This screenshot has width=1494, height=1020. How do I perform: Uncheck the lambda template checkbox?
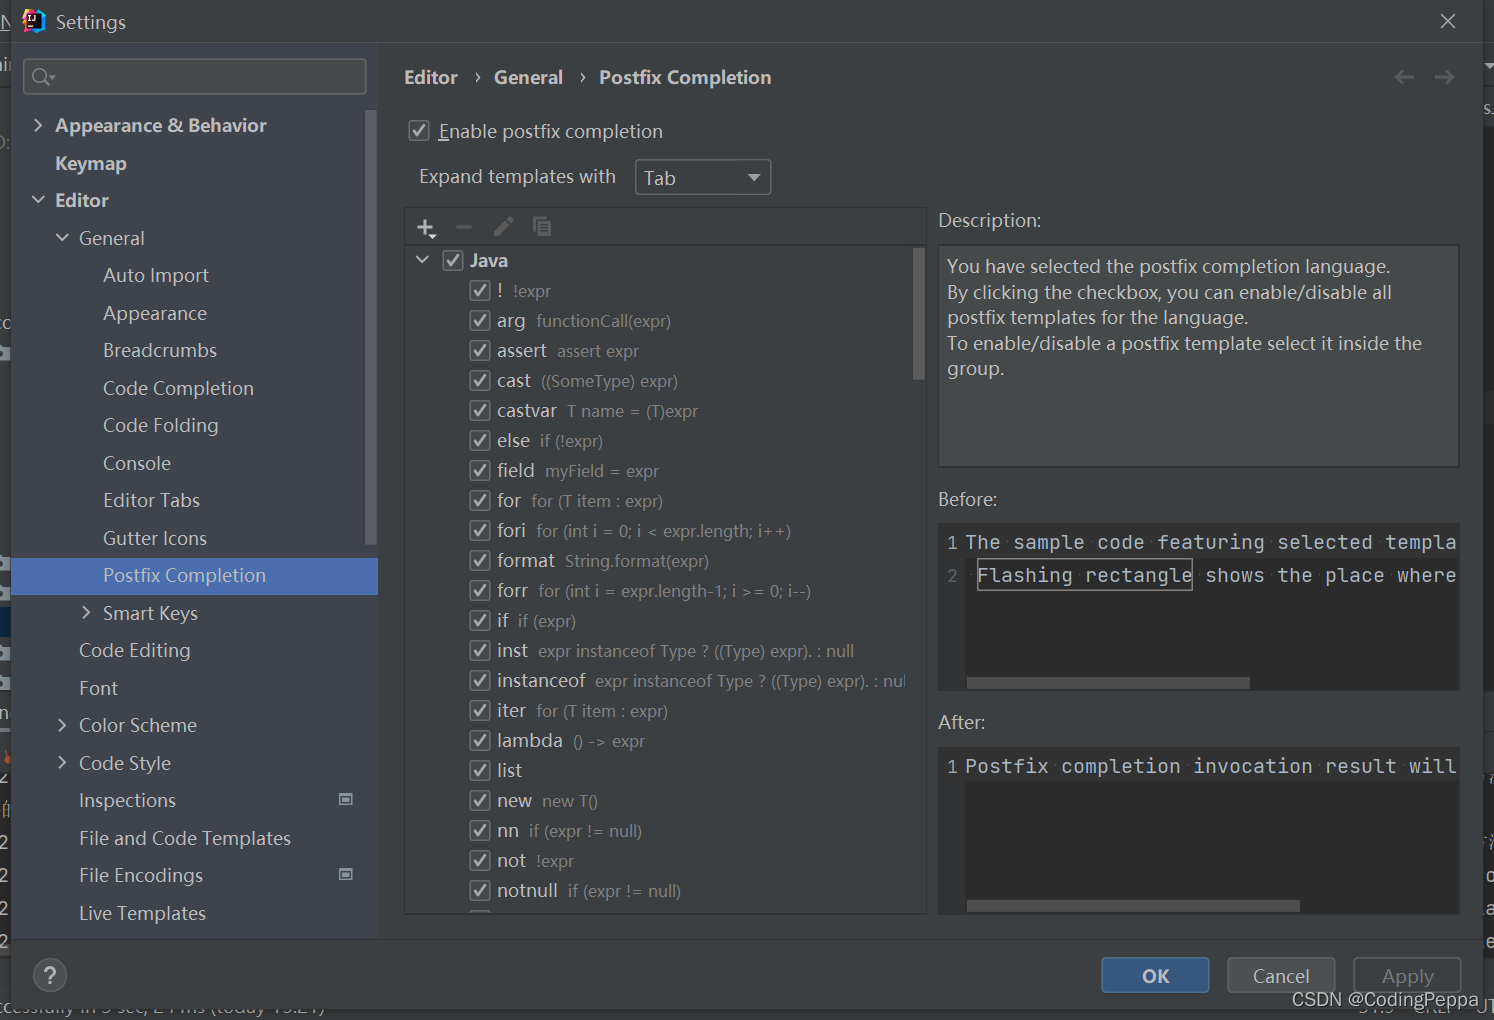tap(480, 741)
